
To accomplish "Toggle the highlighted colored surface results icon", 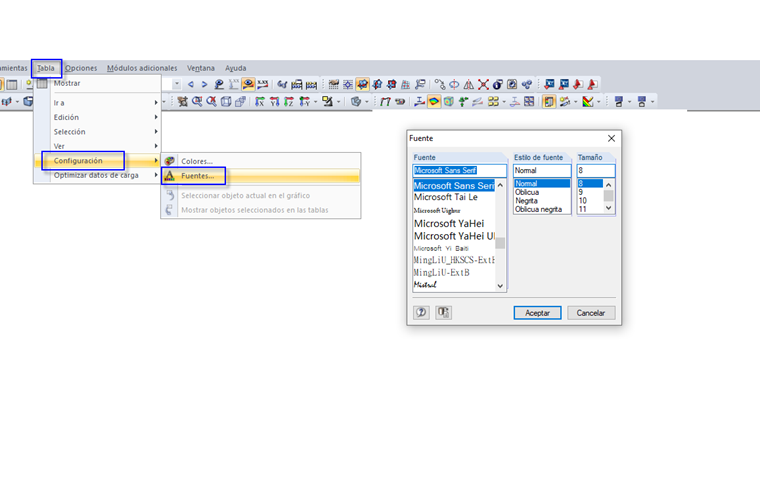I will coord(434,102).
